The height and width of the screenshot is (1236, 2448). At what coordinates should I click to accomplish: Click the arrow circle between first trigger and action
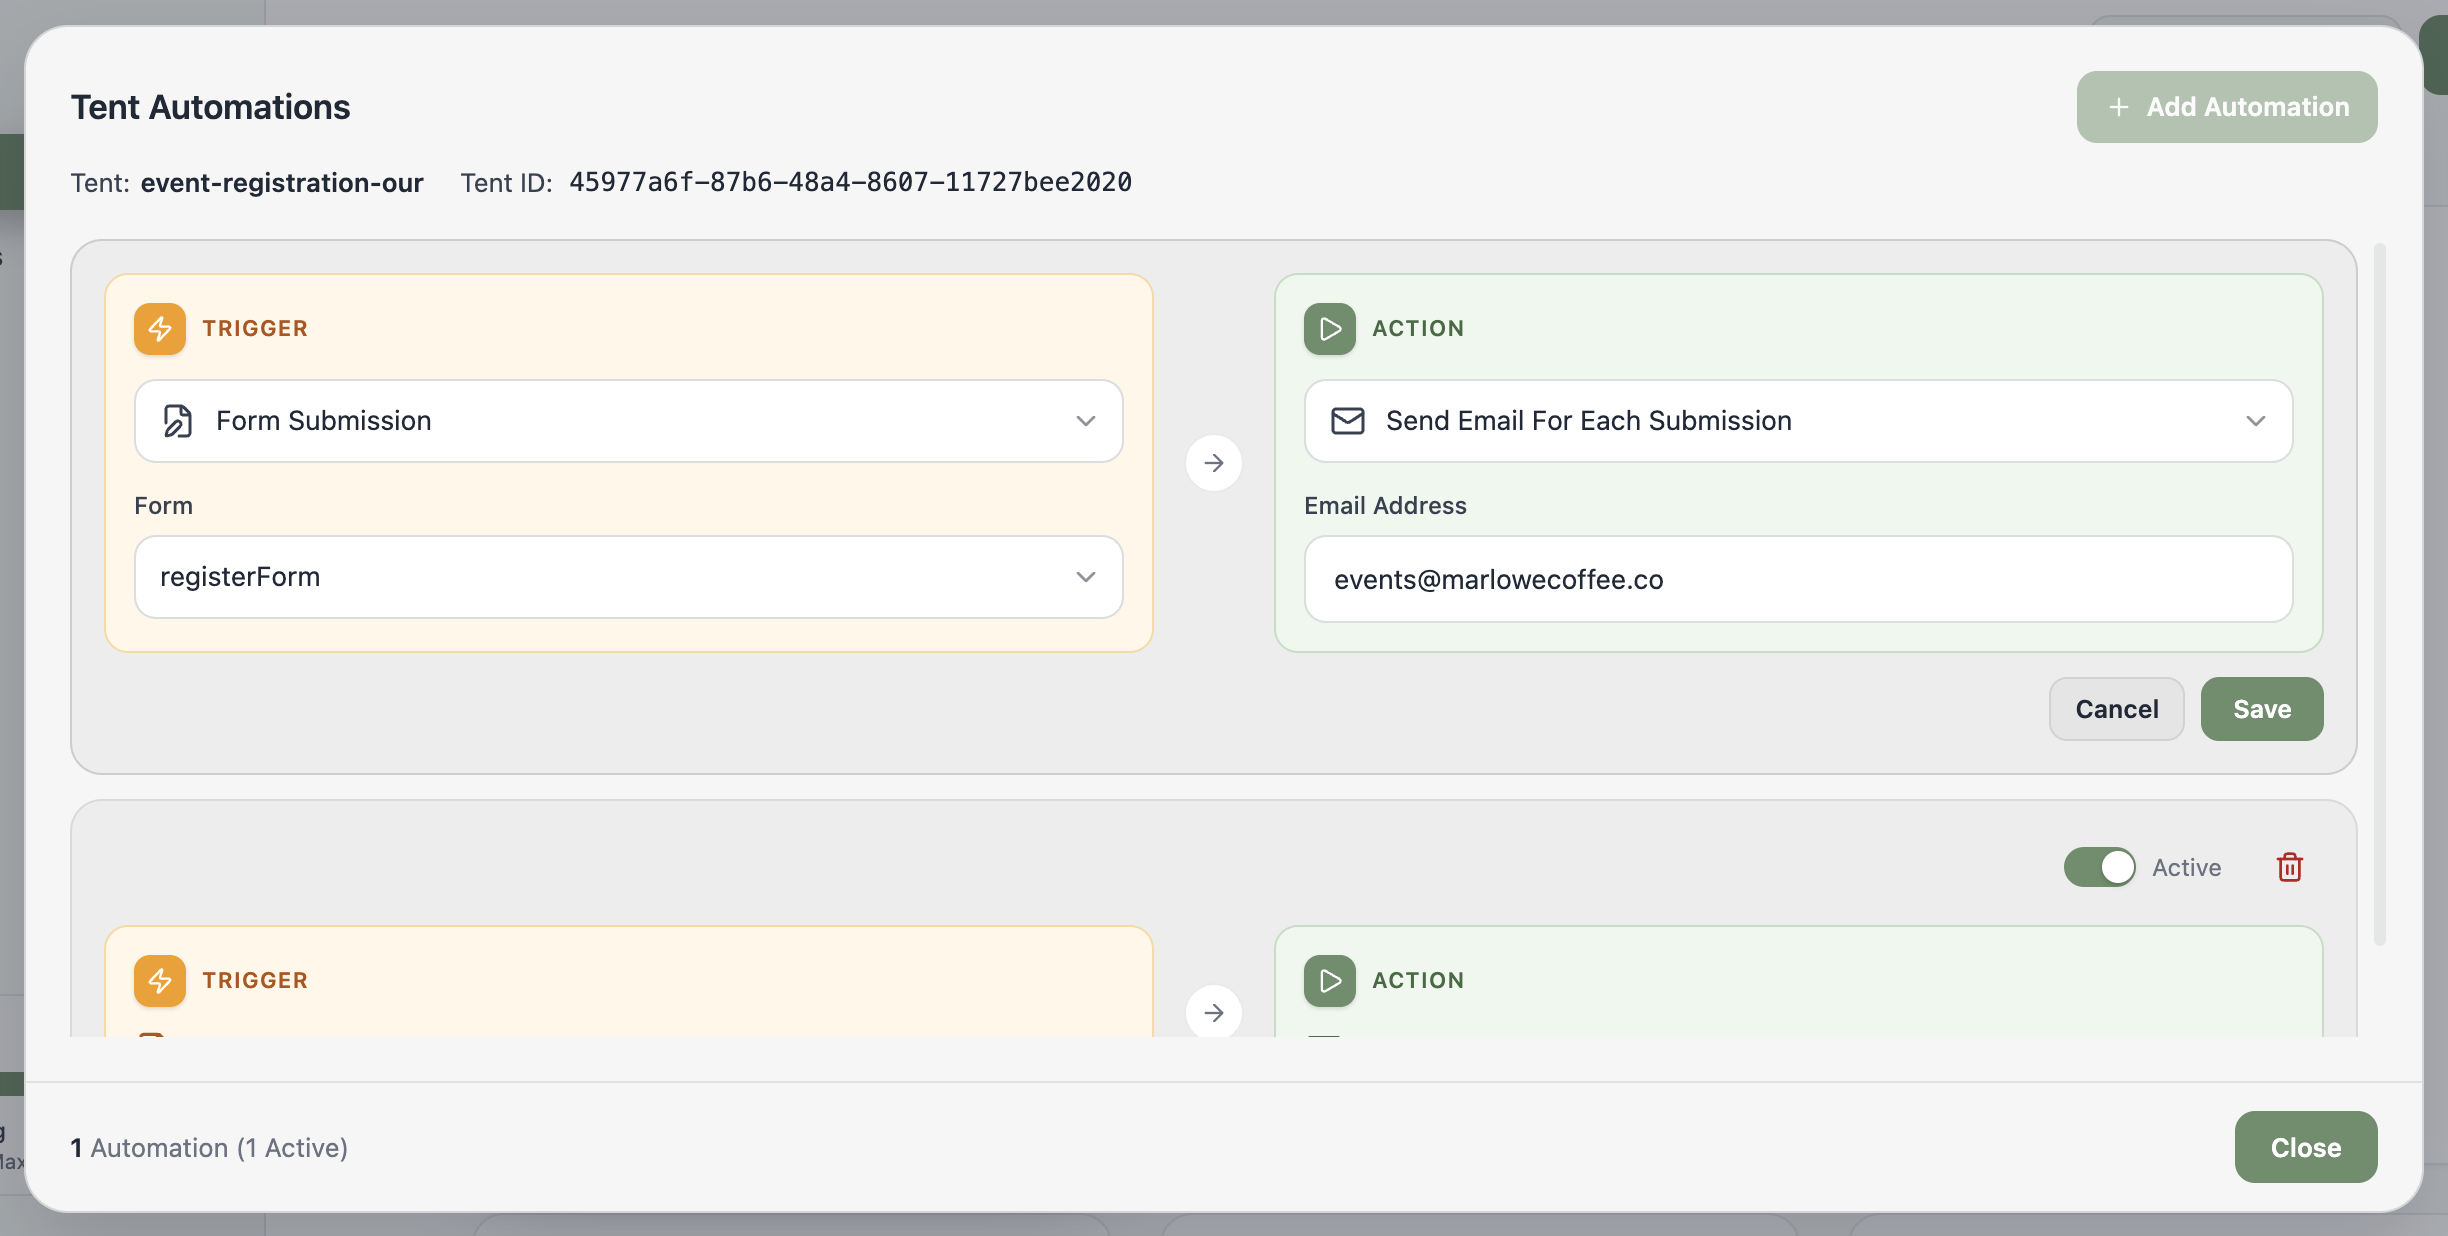click(x=1214, y=463)
